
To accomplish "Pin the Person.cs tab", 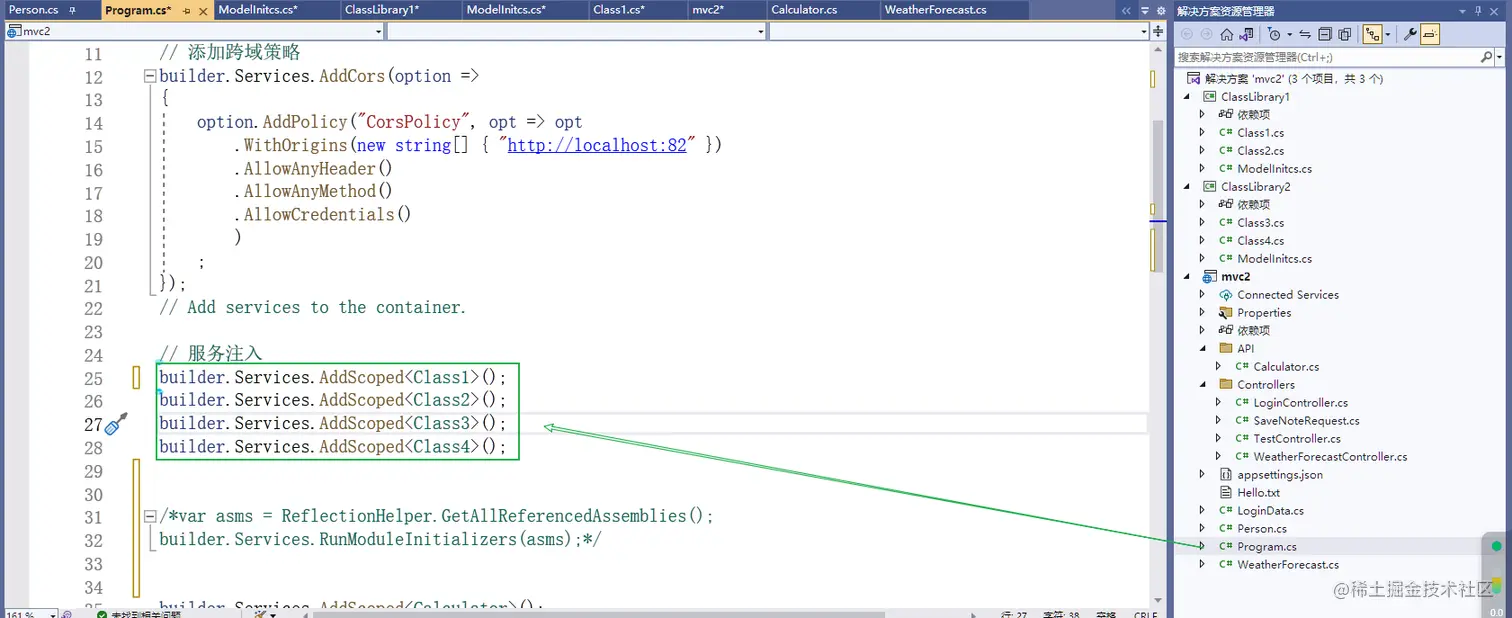I will 72,10.
